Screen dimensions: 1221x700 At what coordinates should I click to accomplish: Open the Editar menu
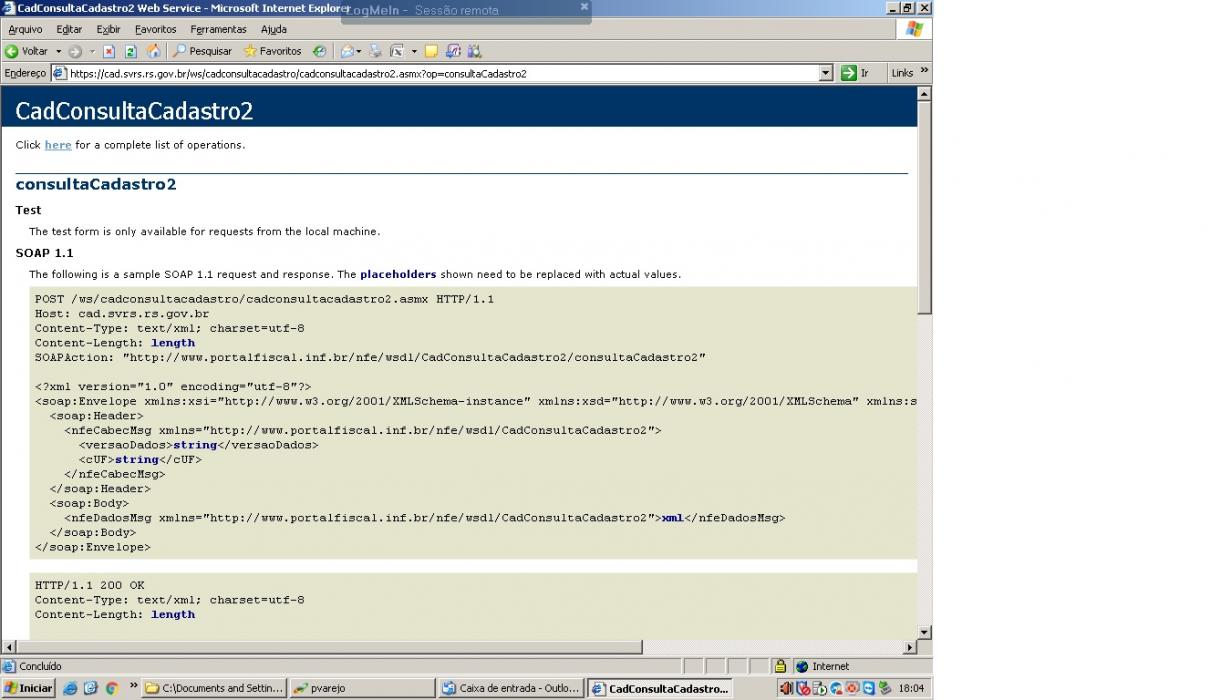point(69,30)
